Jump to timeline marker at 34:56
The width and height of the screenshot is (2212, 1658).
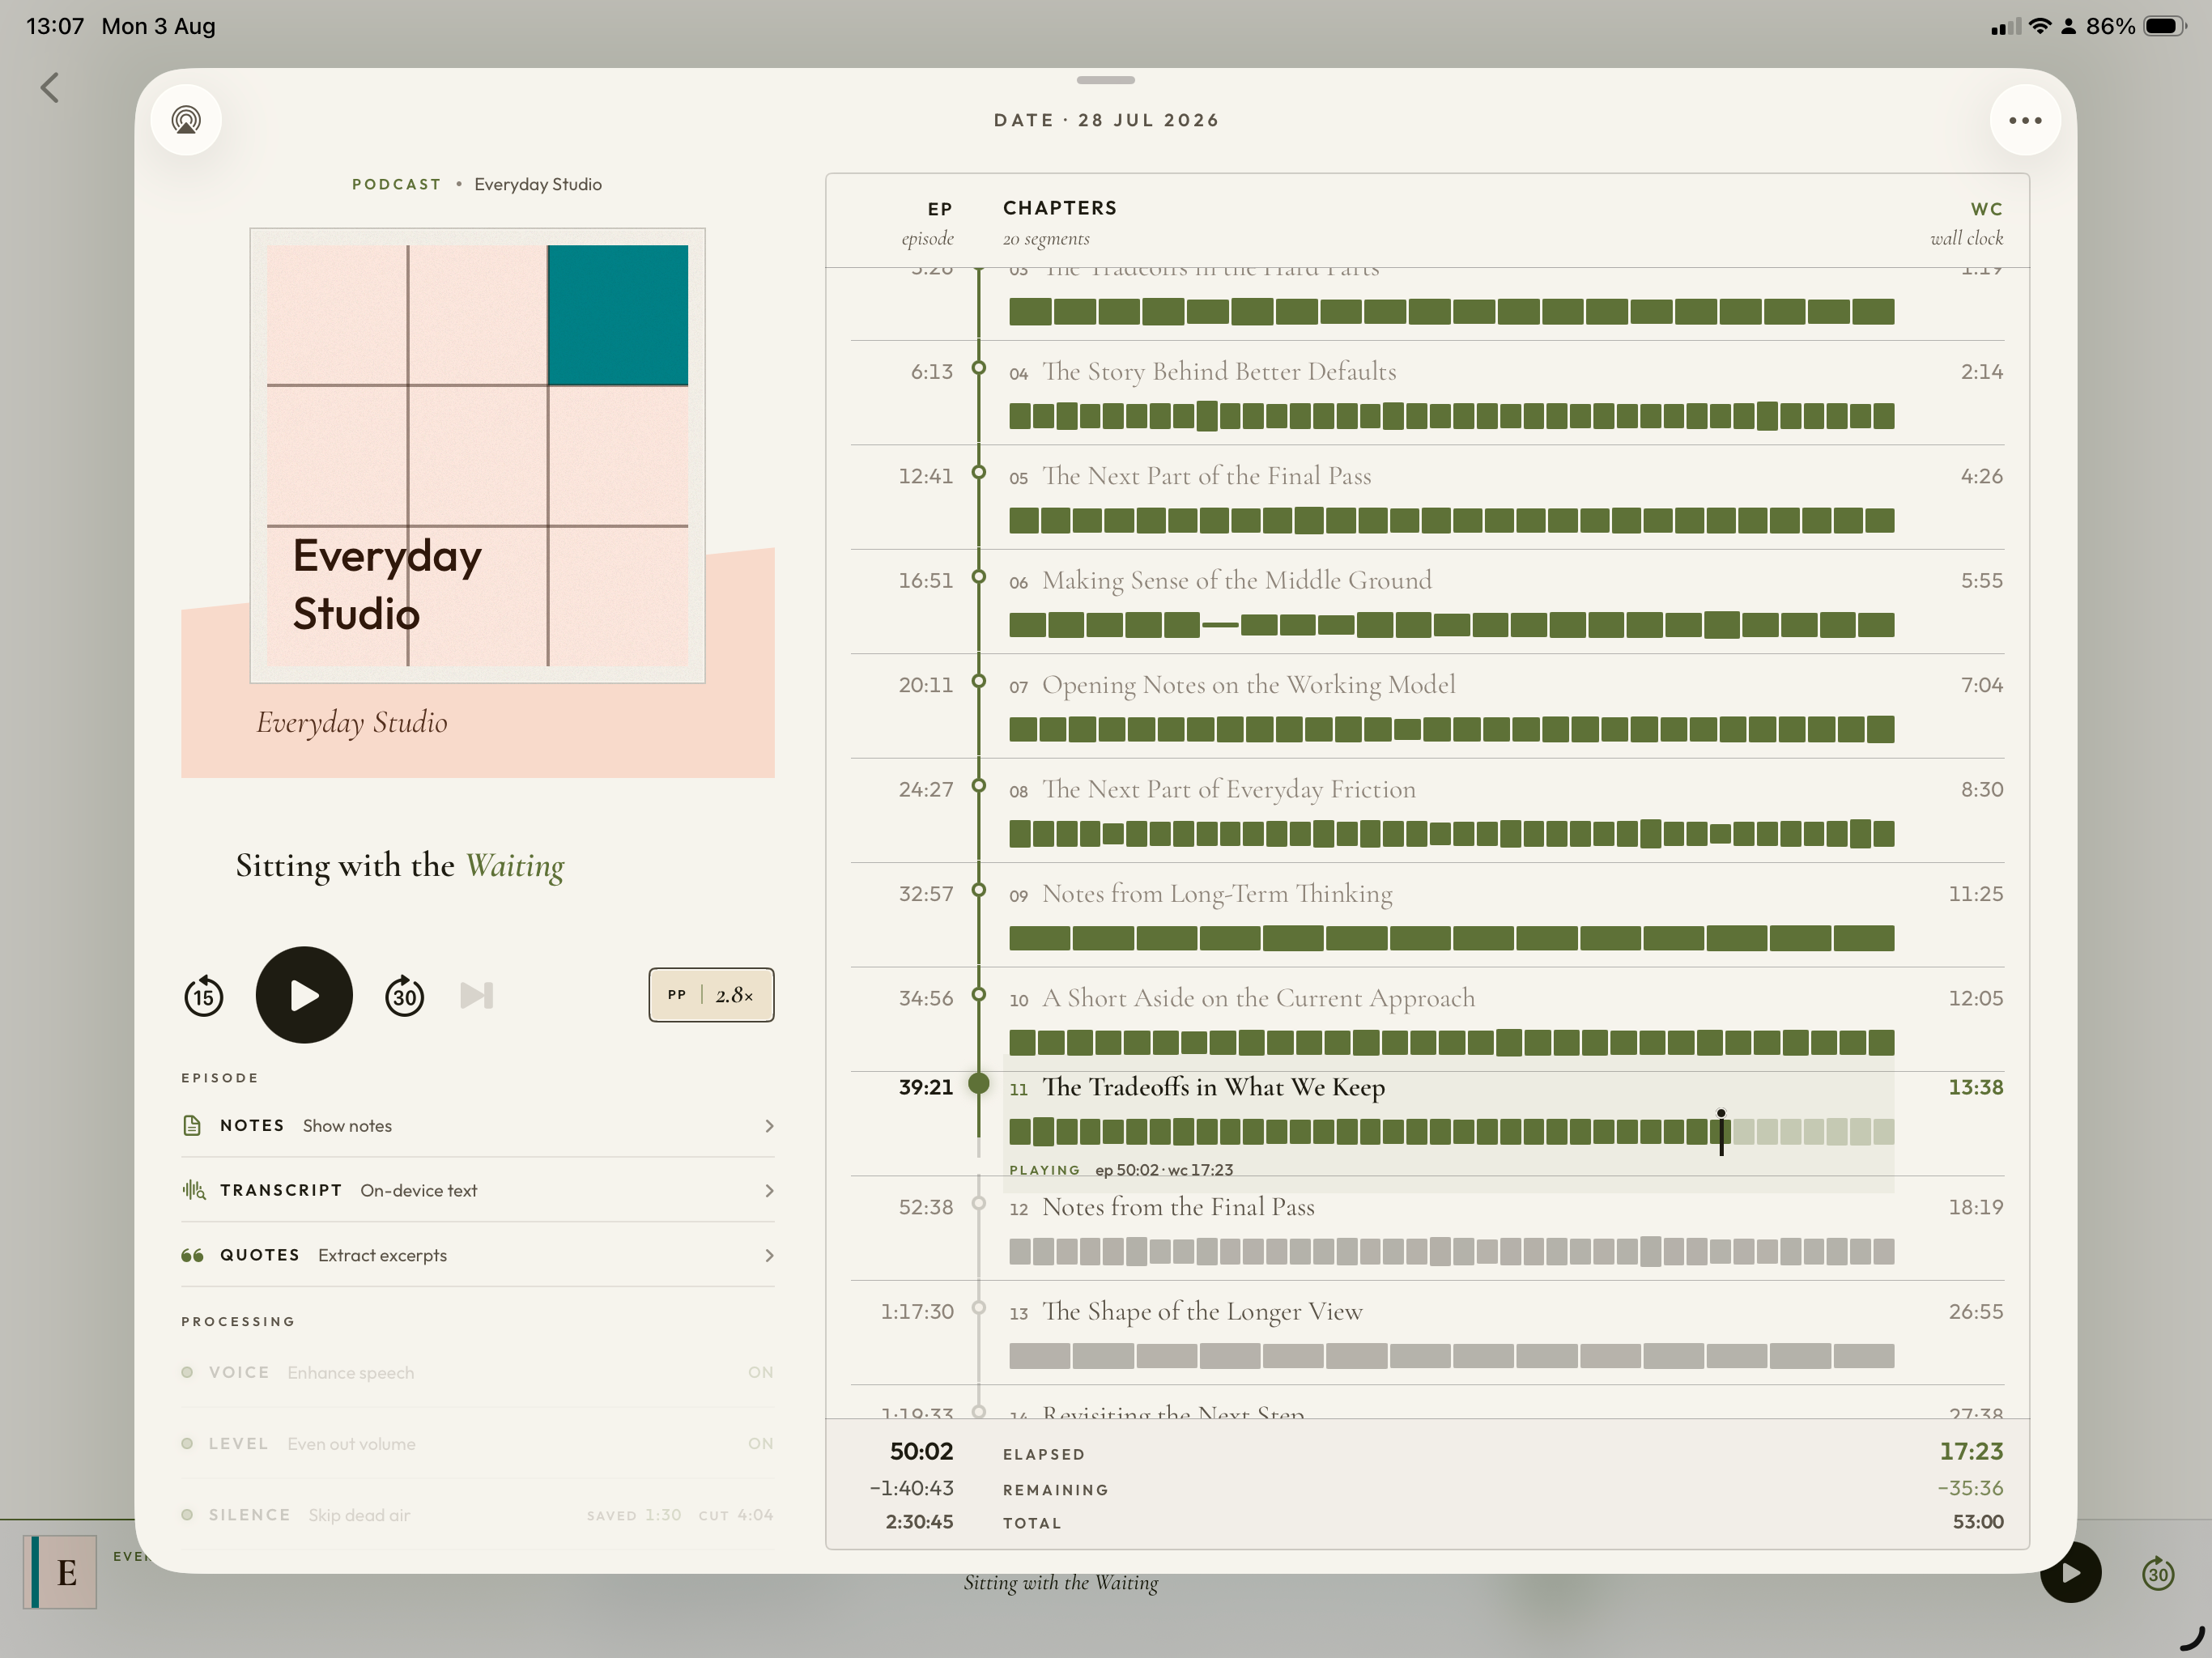tap(979, 994)
